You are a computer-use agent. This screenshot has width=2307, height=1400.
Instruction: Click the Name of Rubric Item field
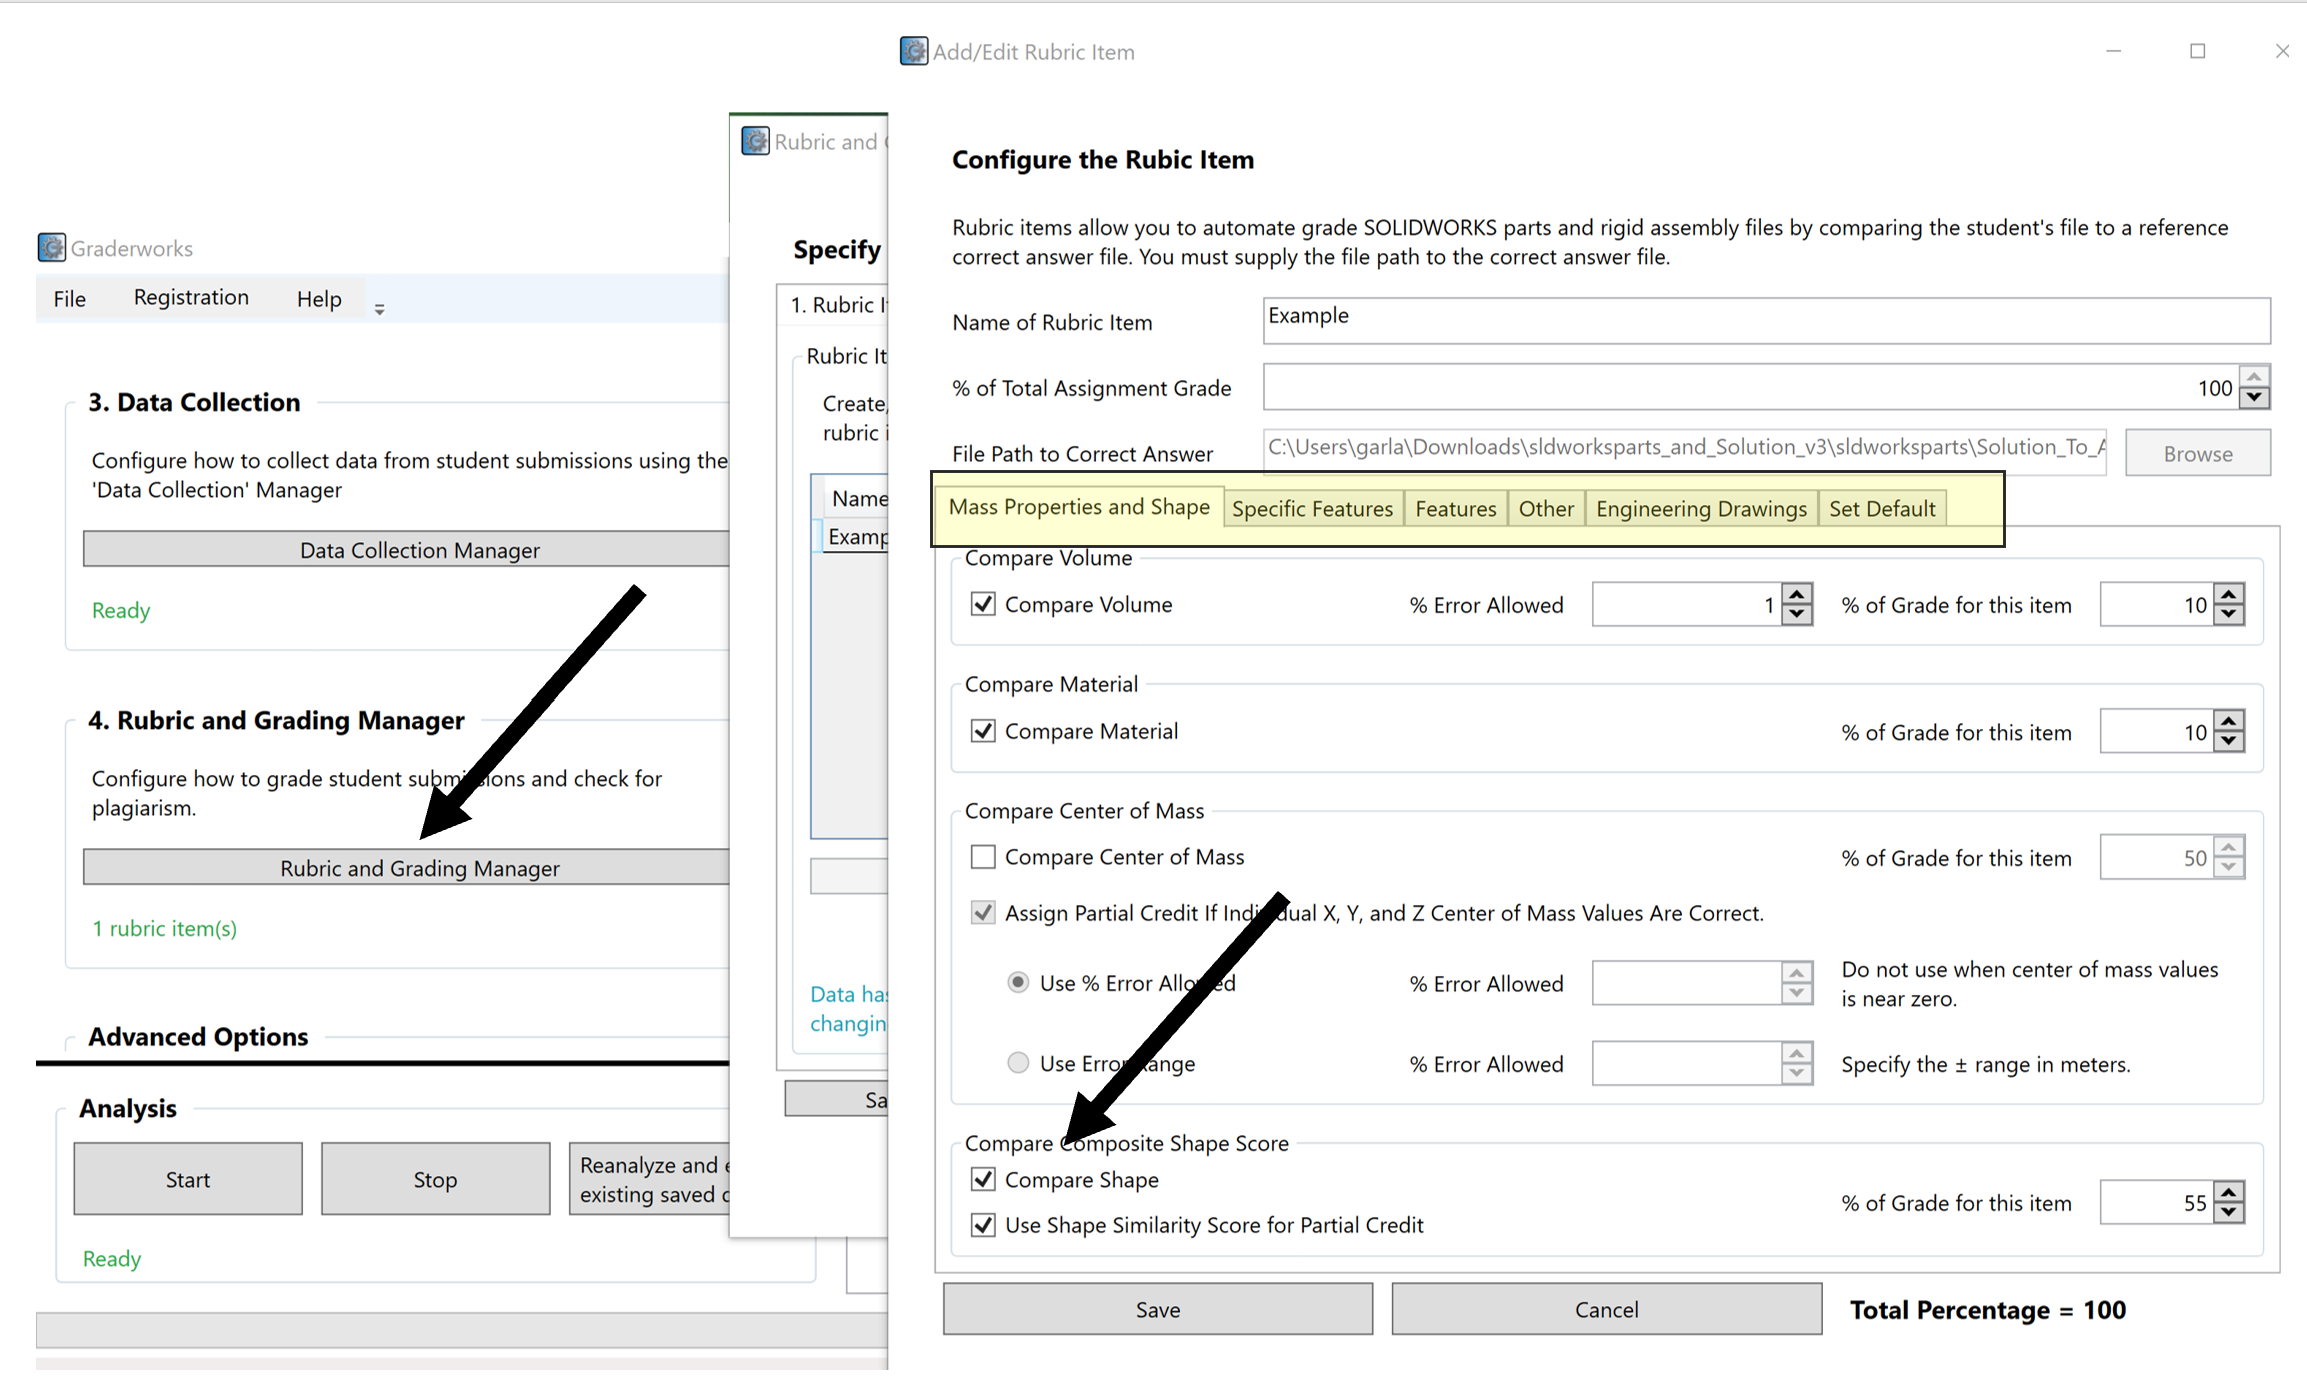tap(1765, 320)
